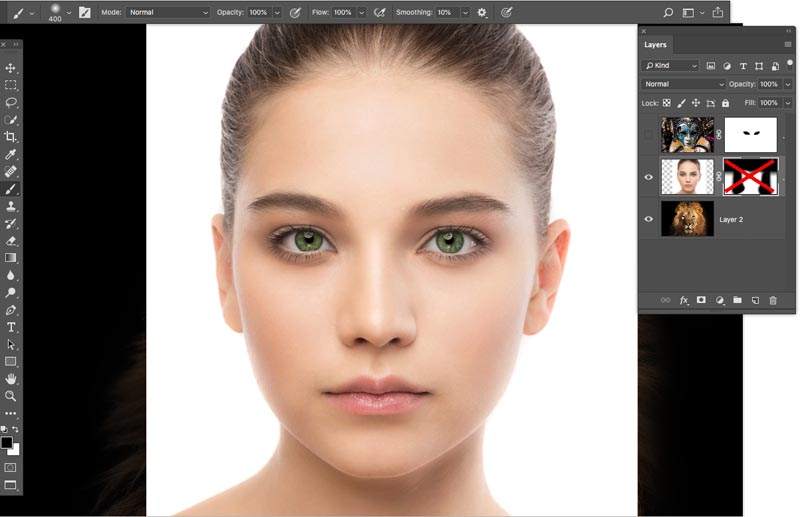Screen dimensions: 800x517
Task: Click the disabled layer mask thumbnail
Action: click(751, 177)
